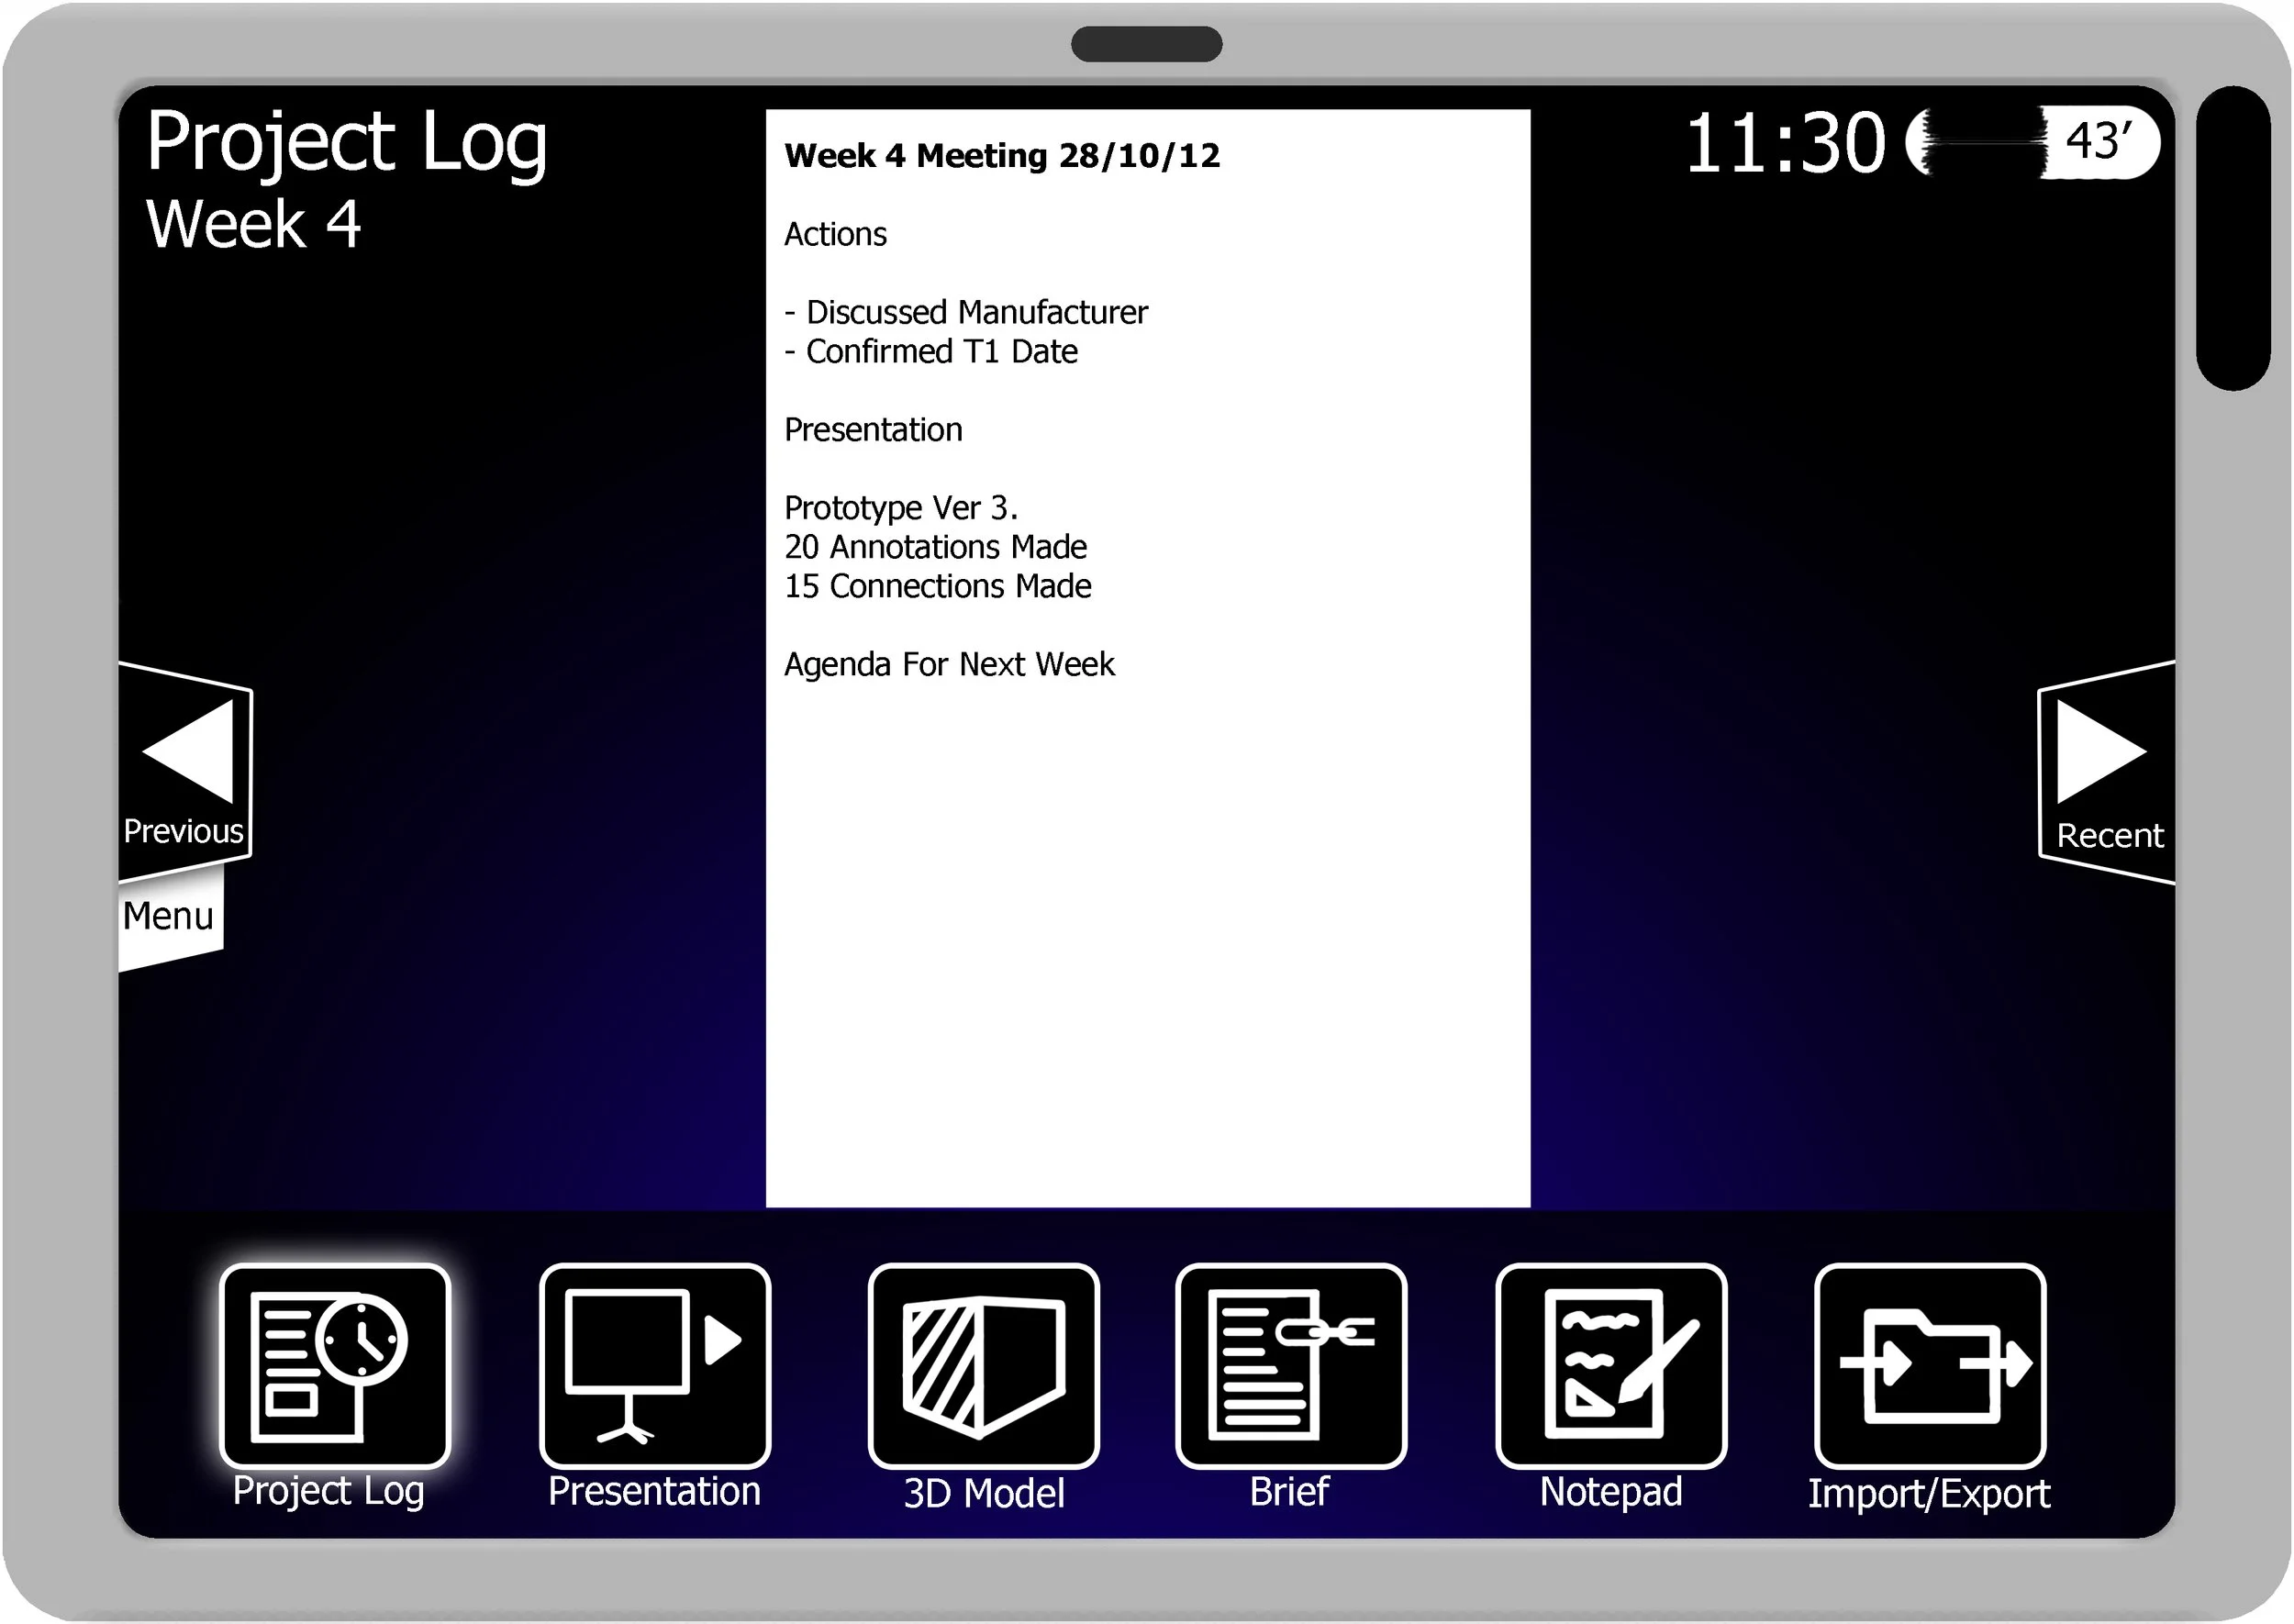Screen dimensions: 2294x1624
Task: Select the Presentation text label
Action: tap(654, 1492)
